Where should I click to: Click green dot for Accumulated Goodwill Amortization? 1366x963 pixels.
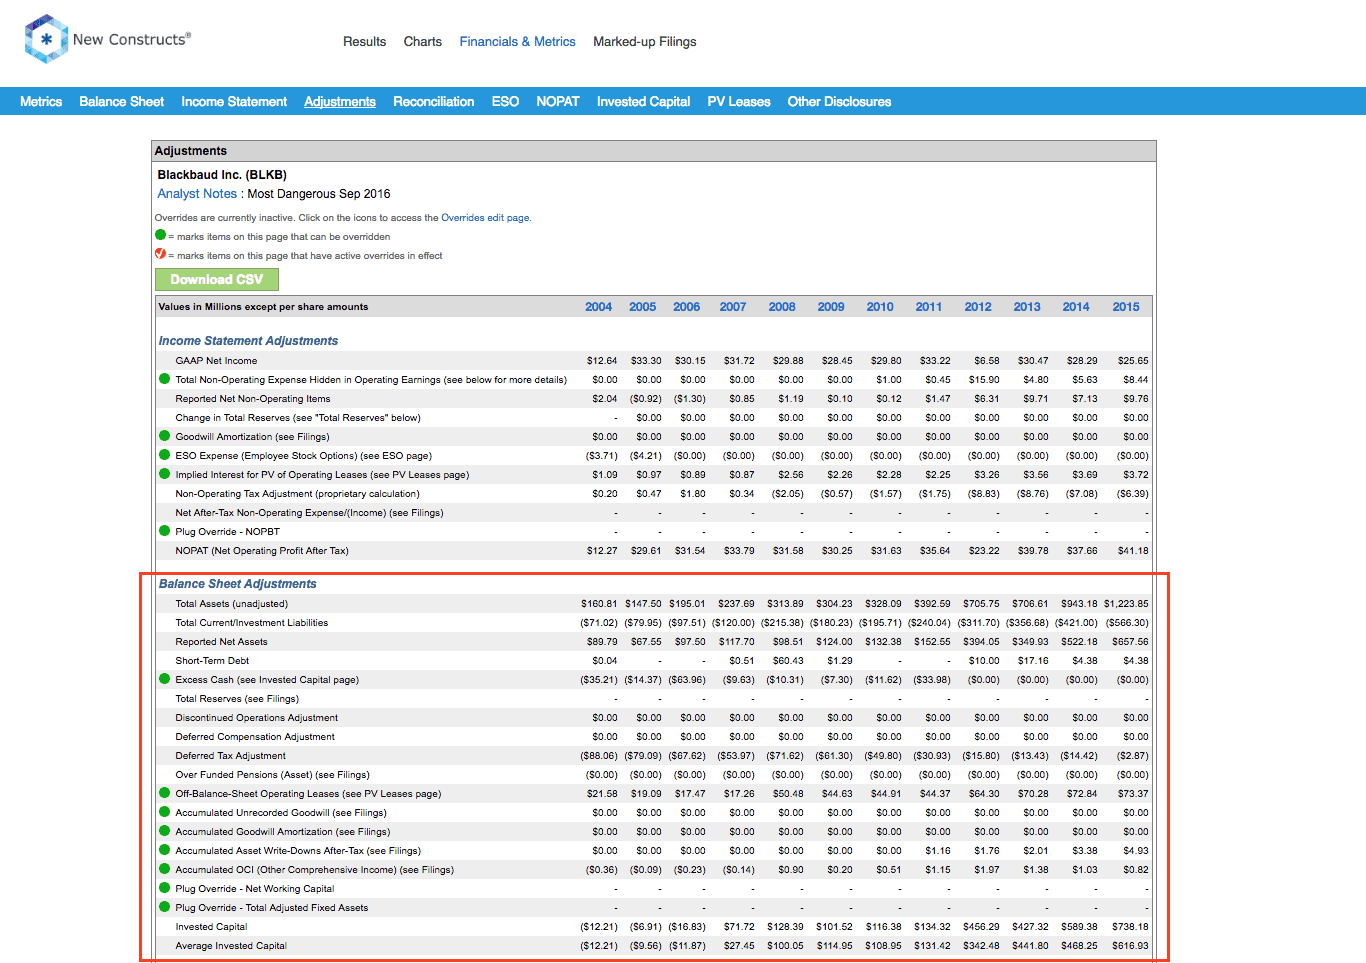pos(164,831)
